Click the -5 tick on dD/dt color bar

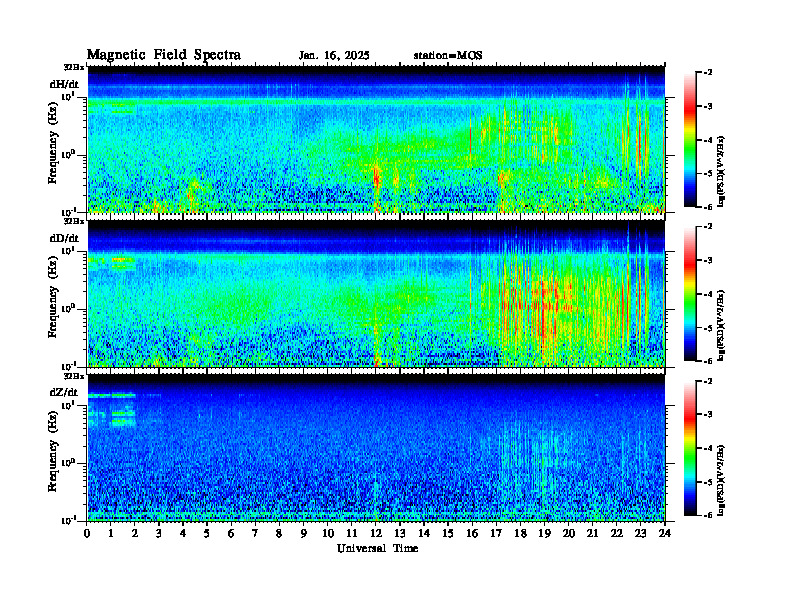709,328
